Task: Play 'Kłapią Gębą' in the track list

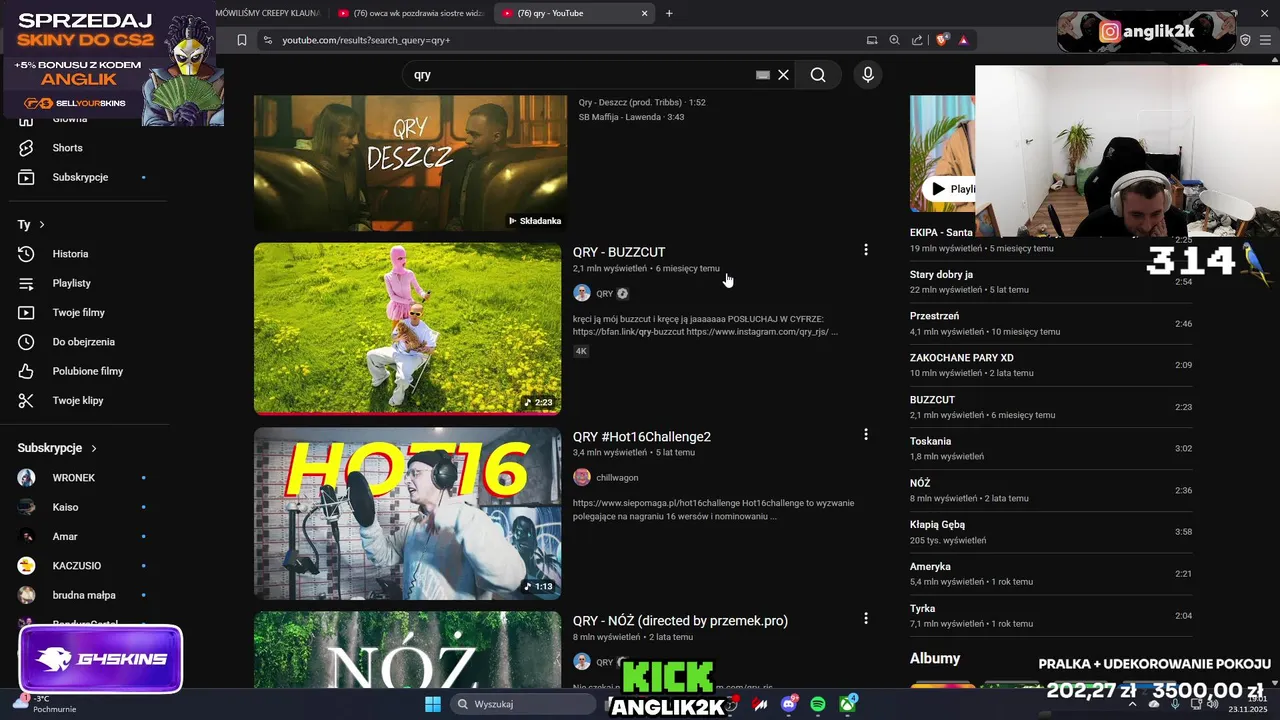Action: pyautogui.click(x=1051, y=532)
